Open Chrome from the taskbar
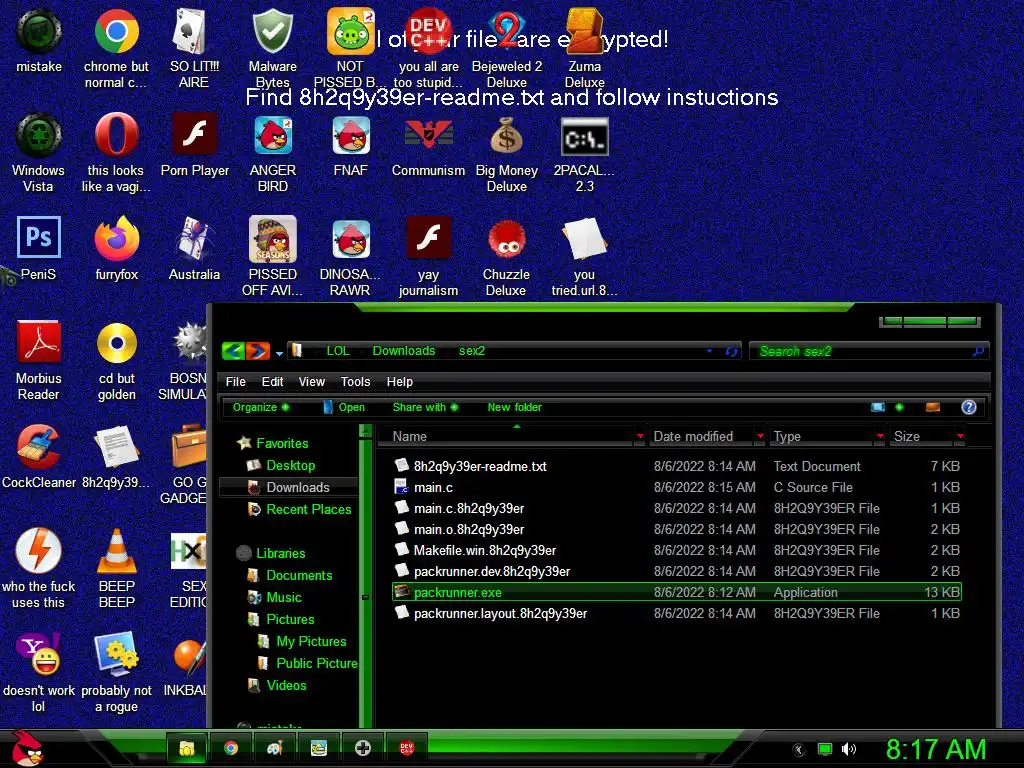Image resolution: width=1024 pixels, height=768 pixels. point(231,748)
